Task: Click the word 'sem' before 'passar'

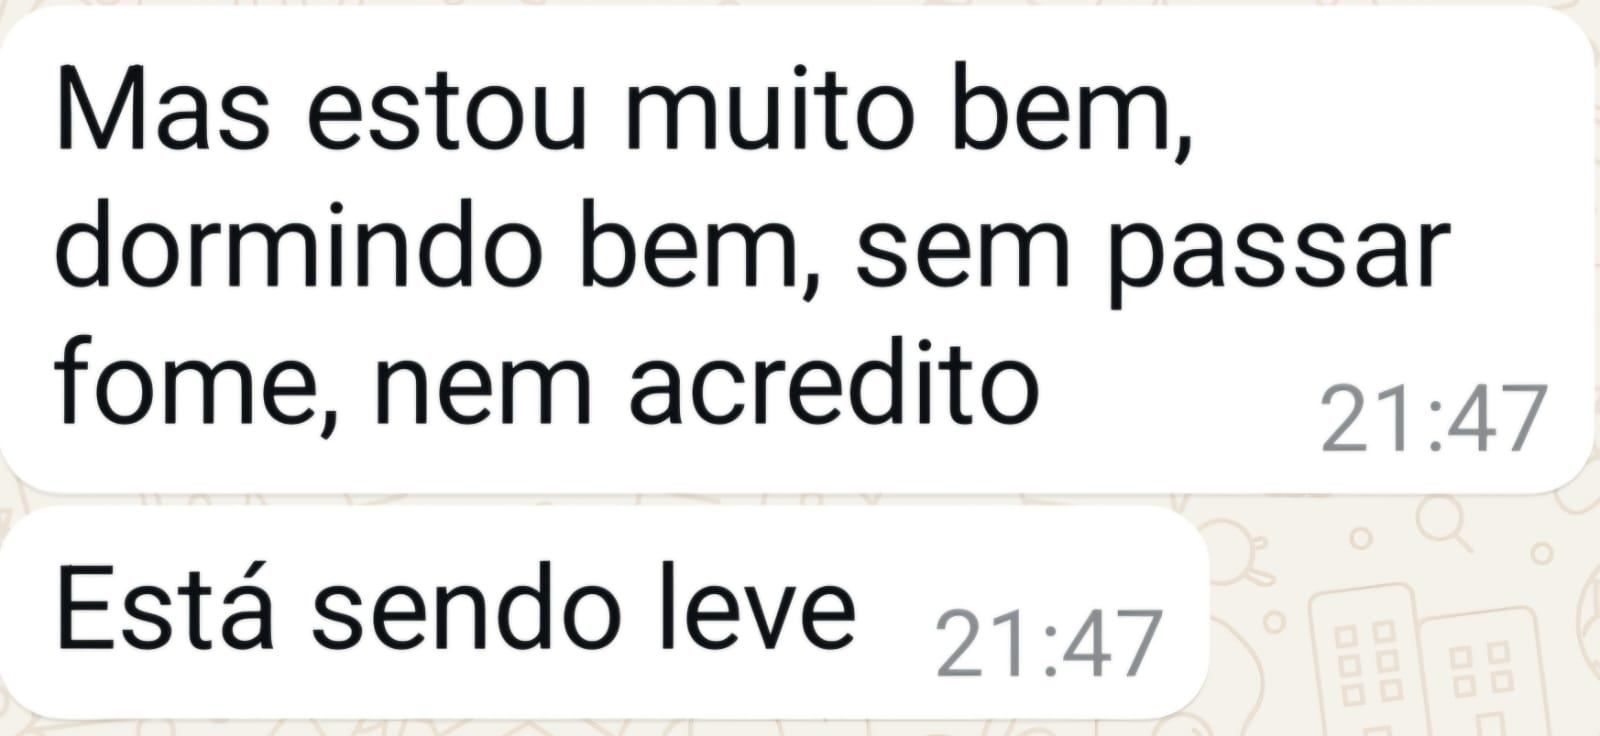Action: [963, 256]
